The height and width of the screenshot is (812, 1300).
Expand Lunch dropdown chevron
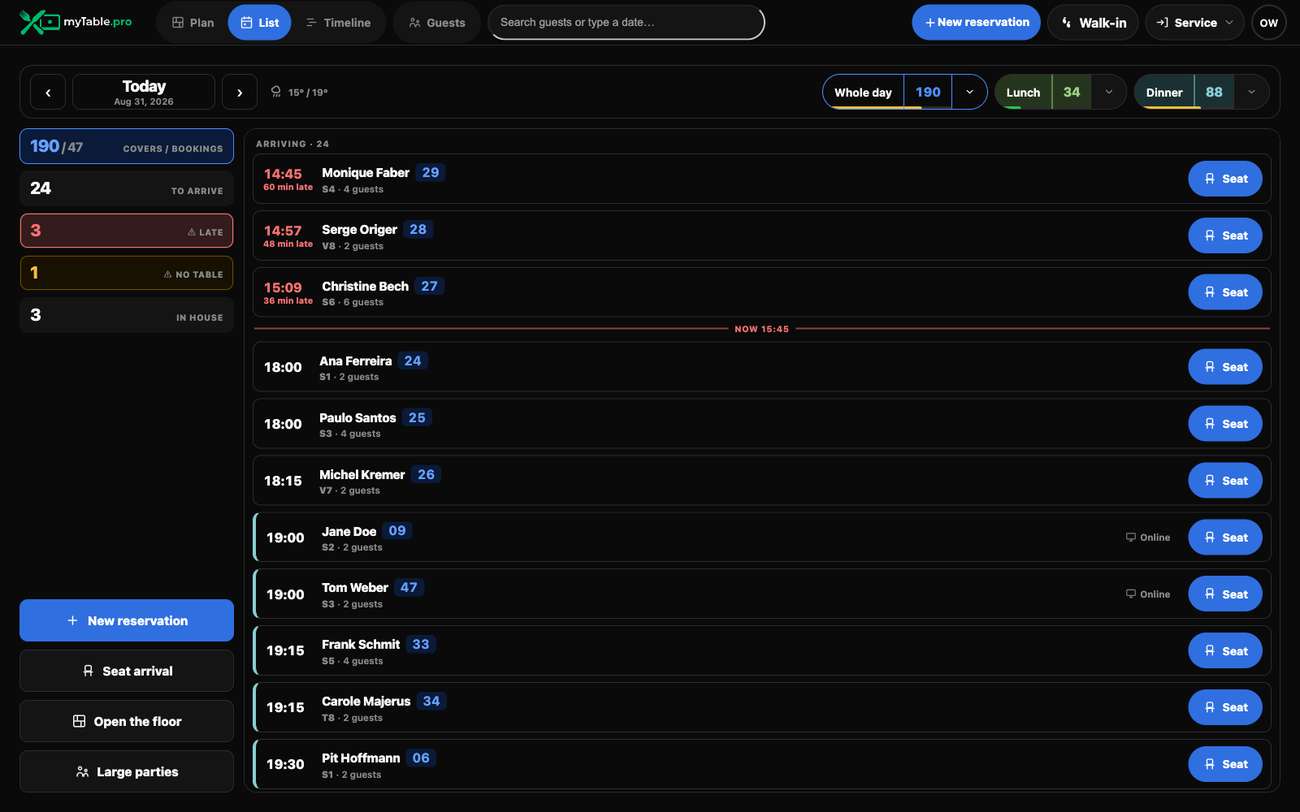pyautogui.click(x=1108, y=92)
